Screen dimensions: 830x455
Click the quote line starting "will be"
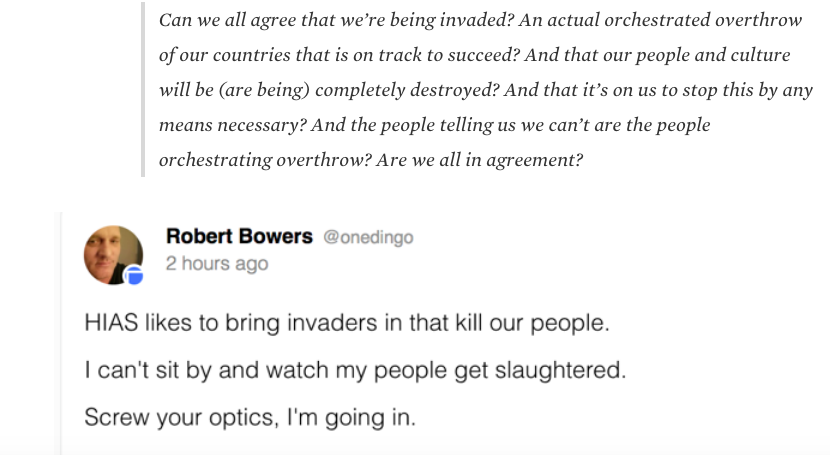click(x=486, y=90)
